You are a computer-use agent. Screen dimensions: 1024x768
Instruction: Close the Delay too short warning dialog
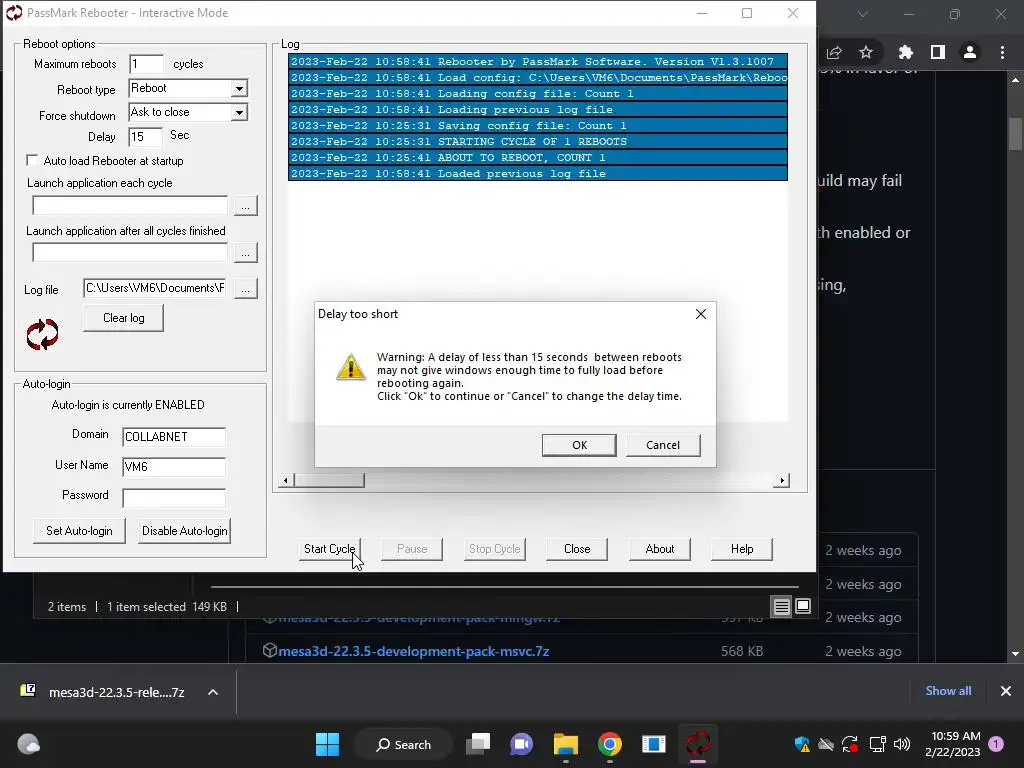pos(701,314)
